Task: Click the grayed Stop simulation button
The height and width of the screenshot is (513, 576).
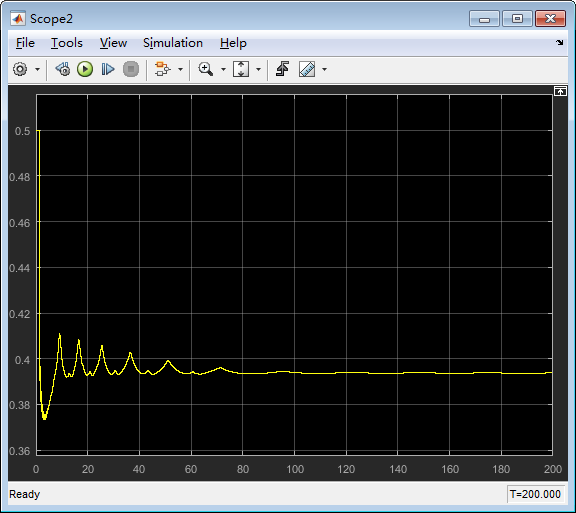Action: pos(131,69)
